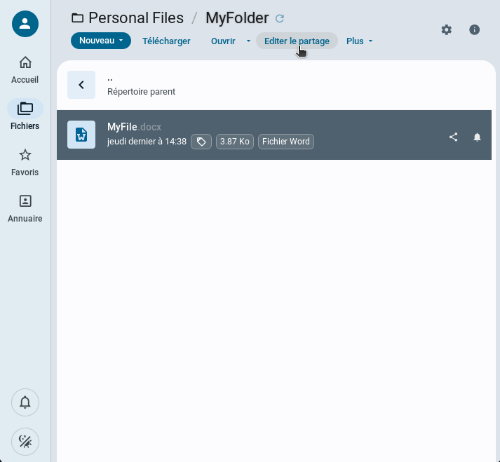500x462 pixels.
Task: Toggle the light/dark theme icon
Action: click(25, 442)
